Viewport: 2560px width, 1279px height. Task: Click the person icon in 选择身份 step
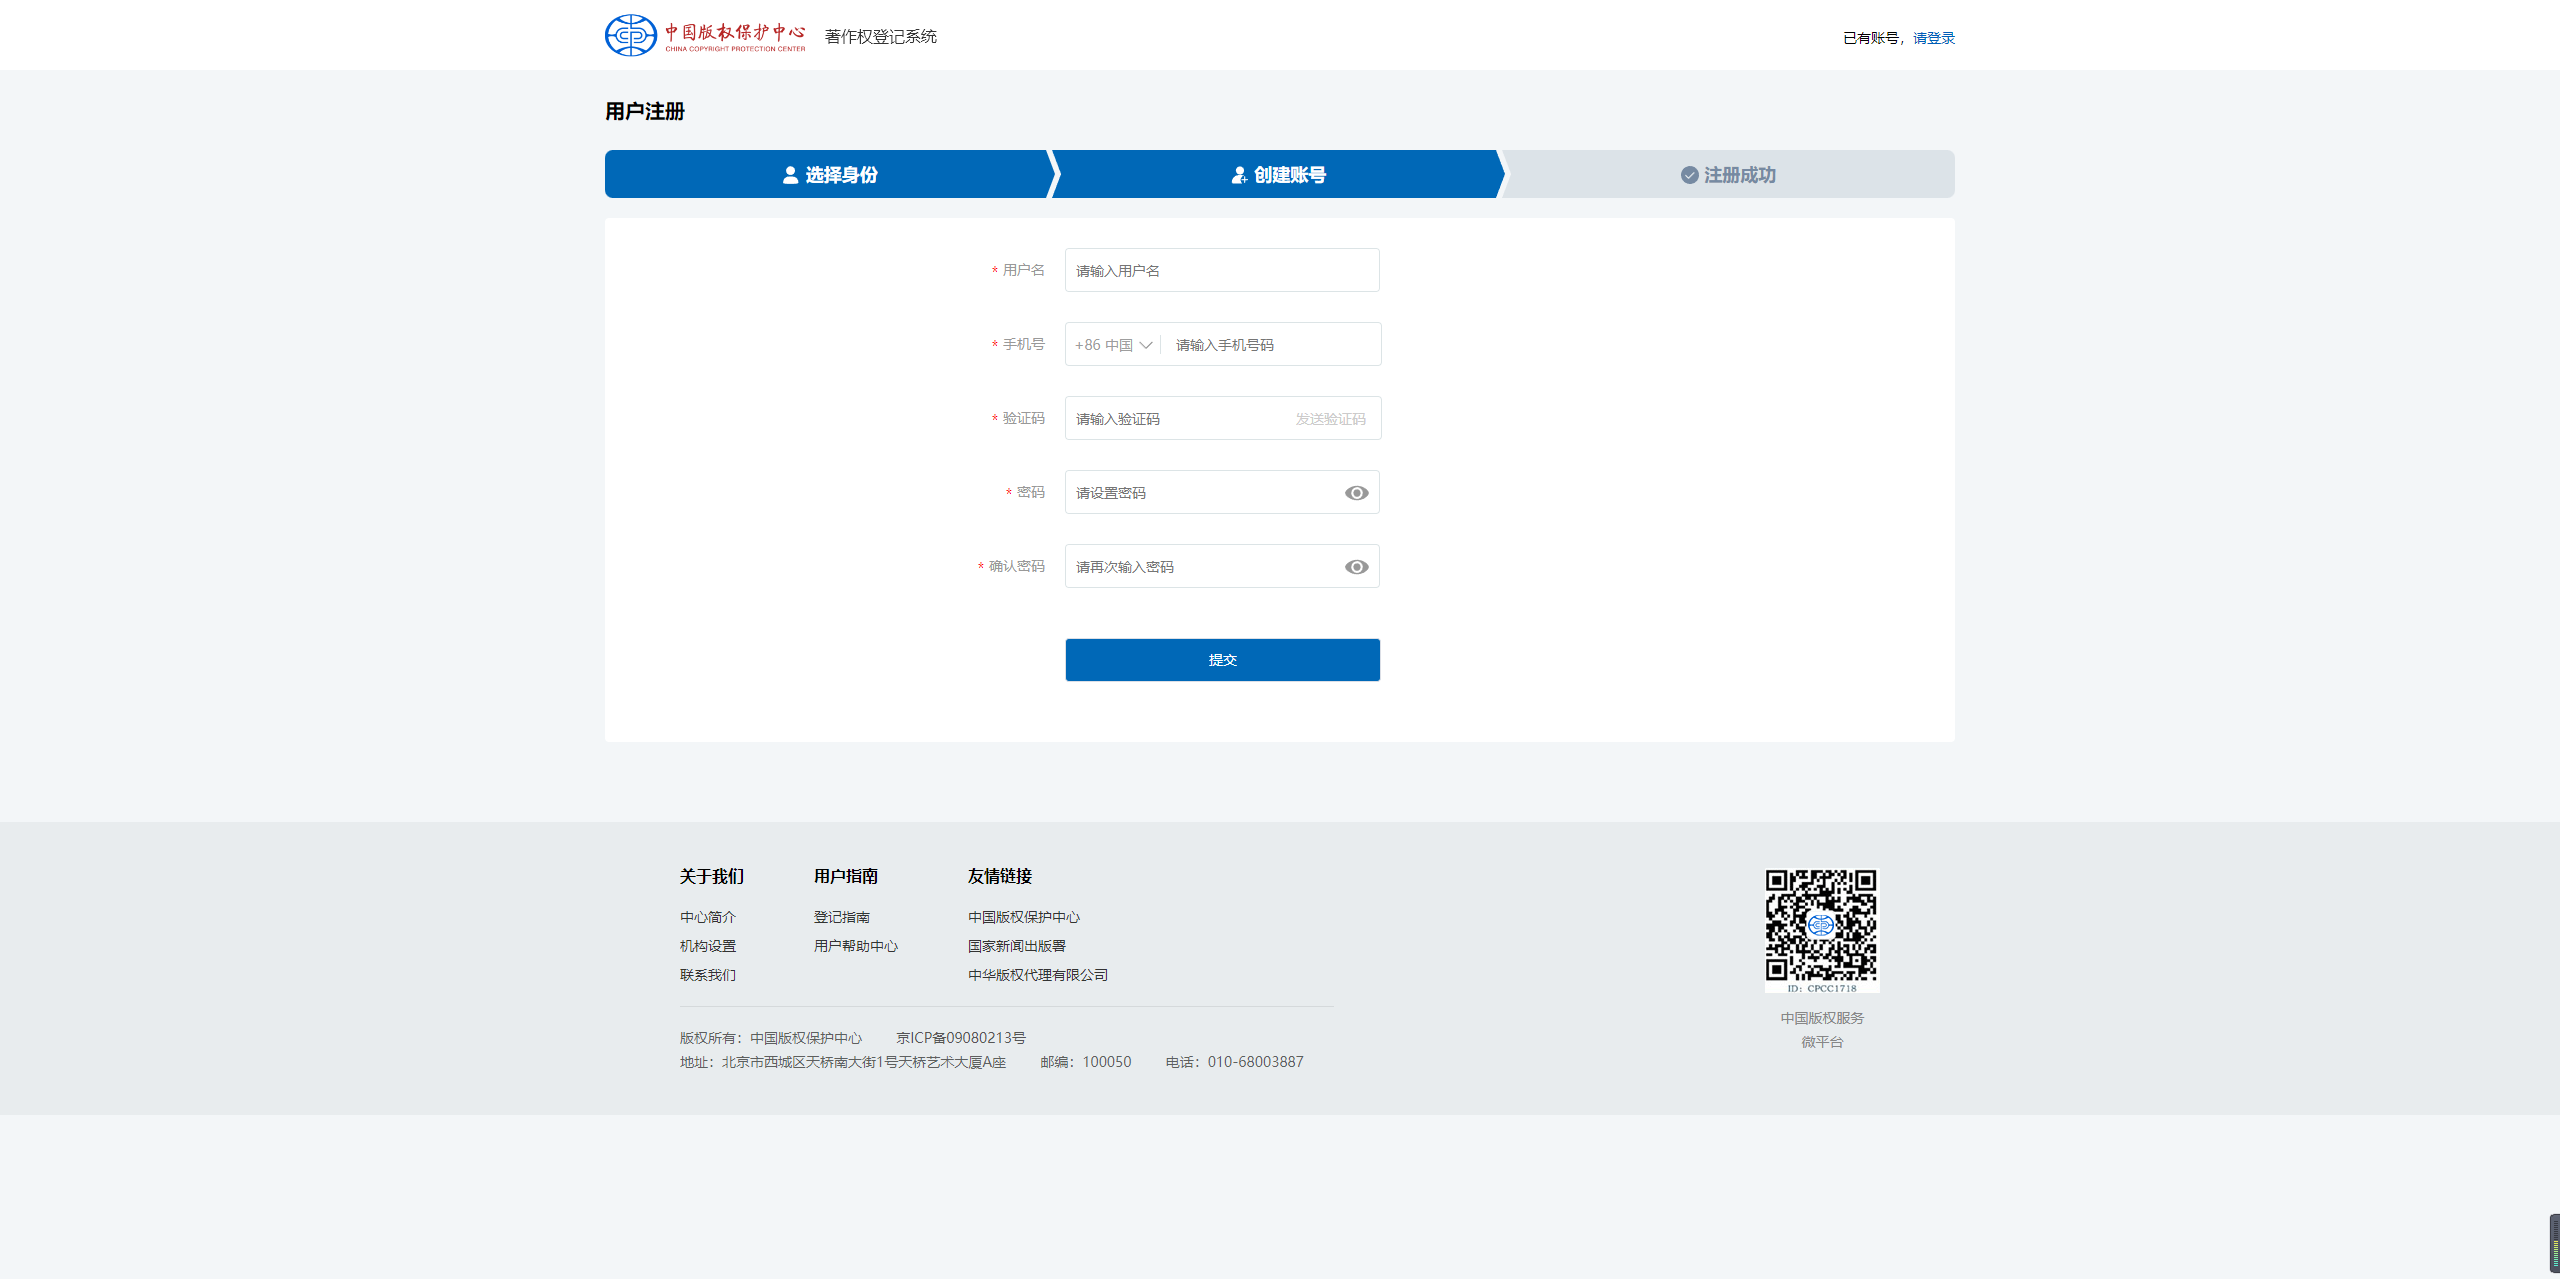coord(790,175)
